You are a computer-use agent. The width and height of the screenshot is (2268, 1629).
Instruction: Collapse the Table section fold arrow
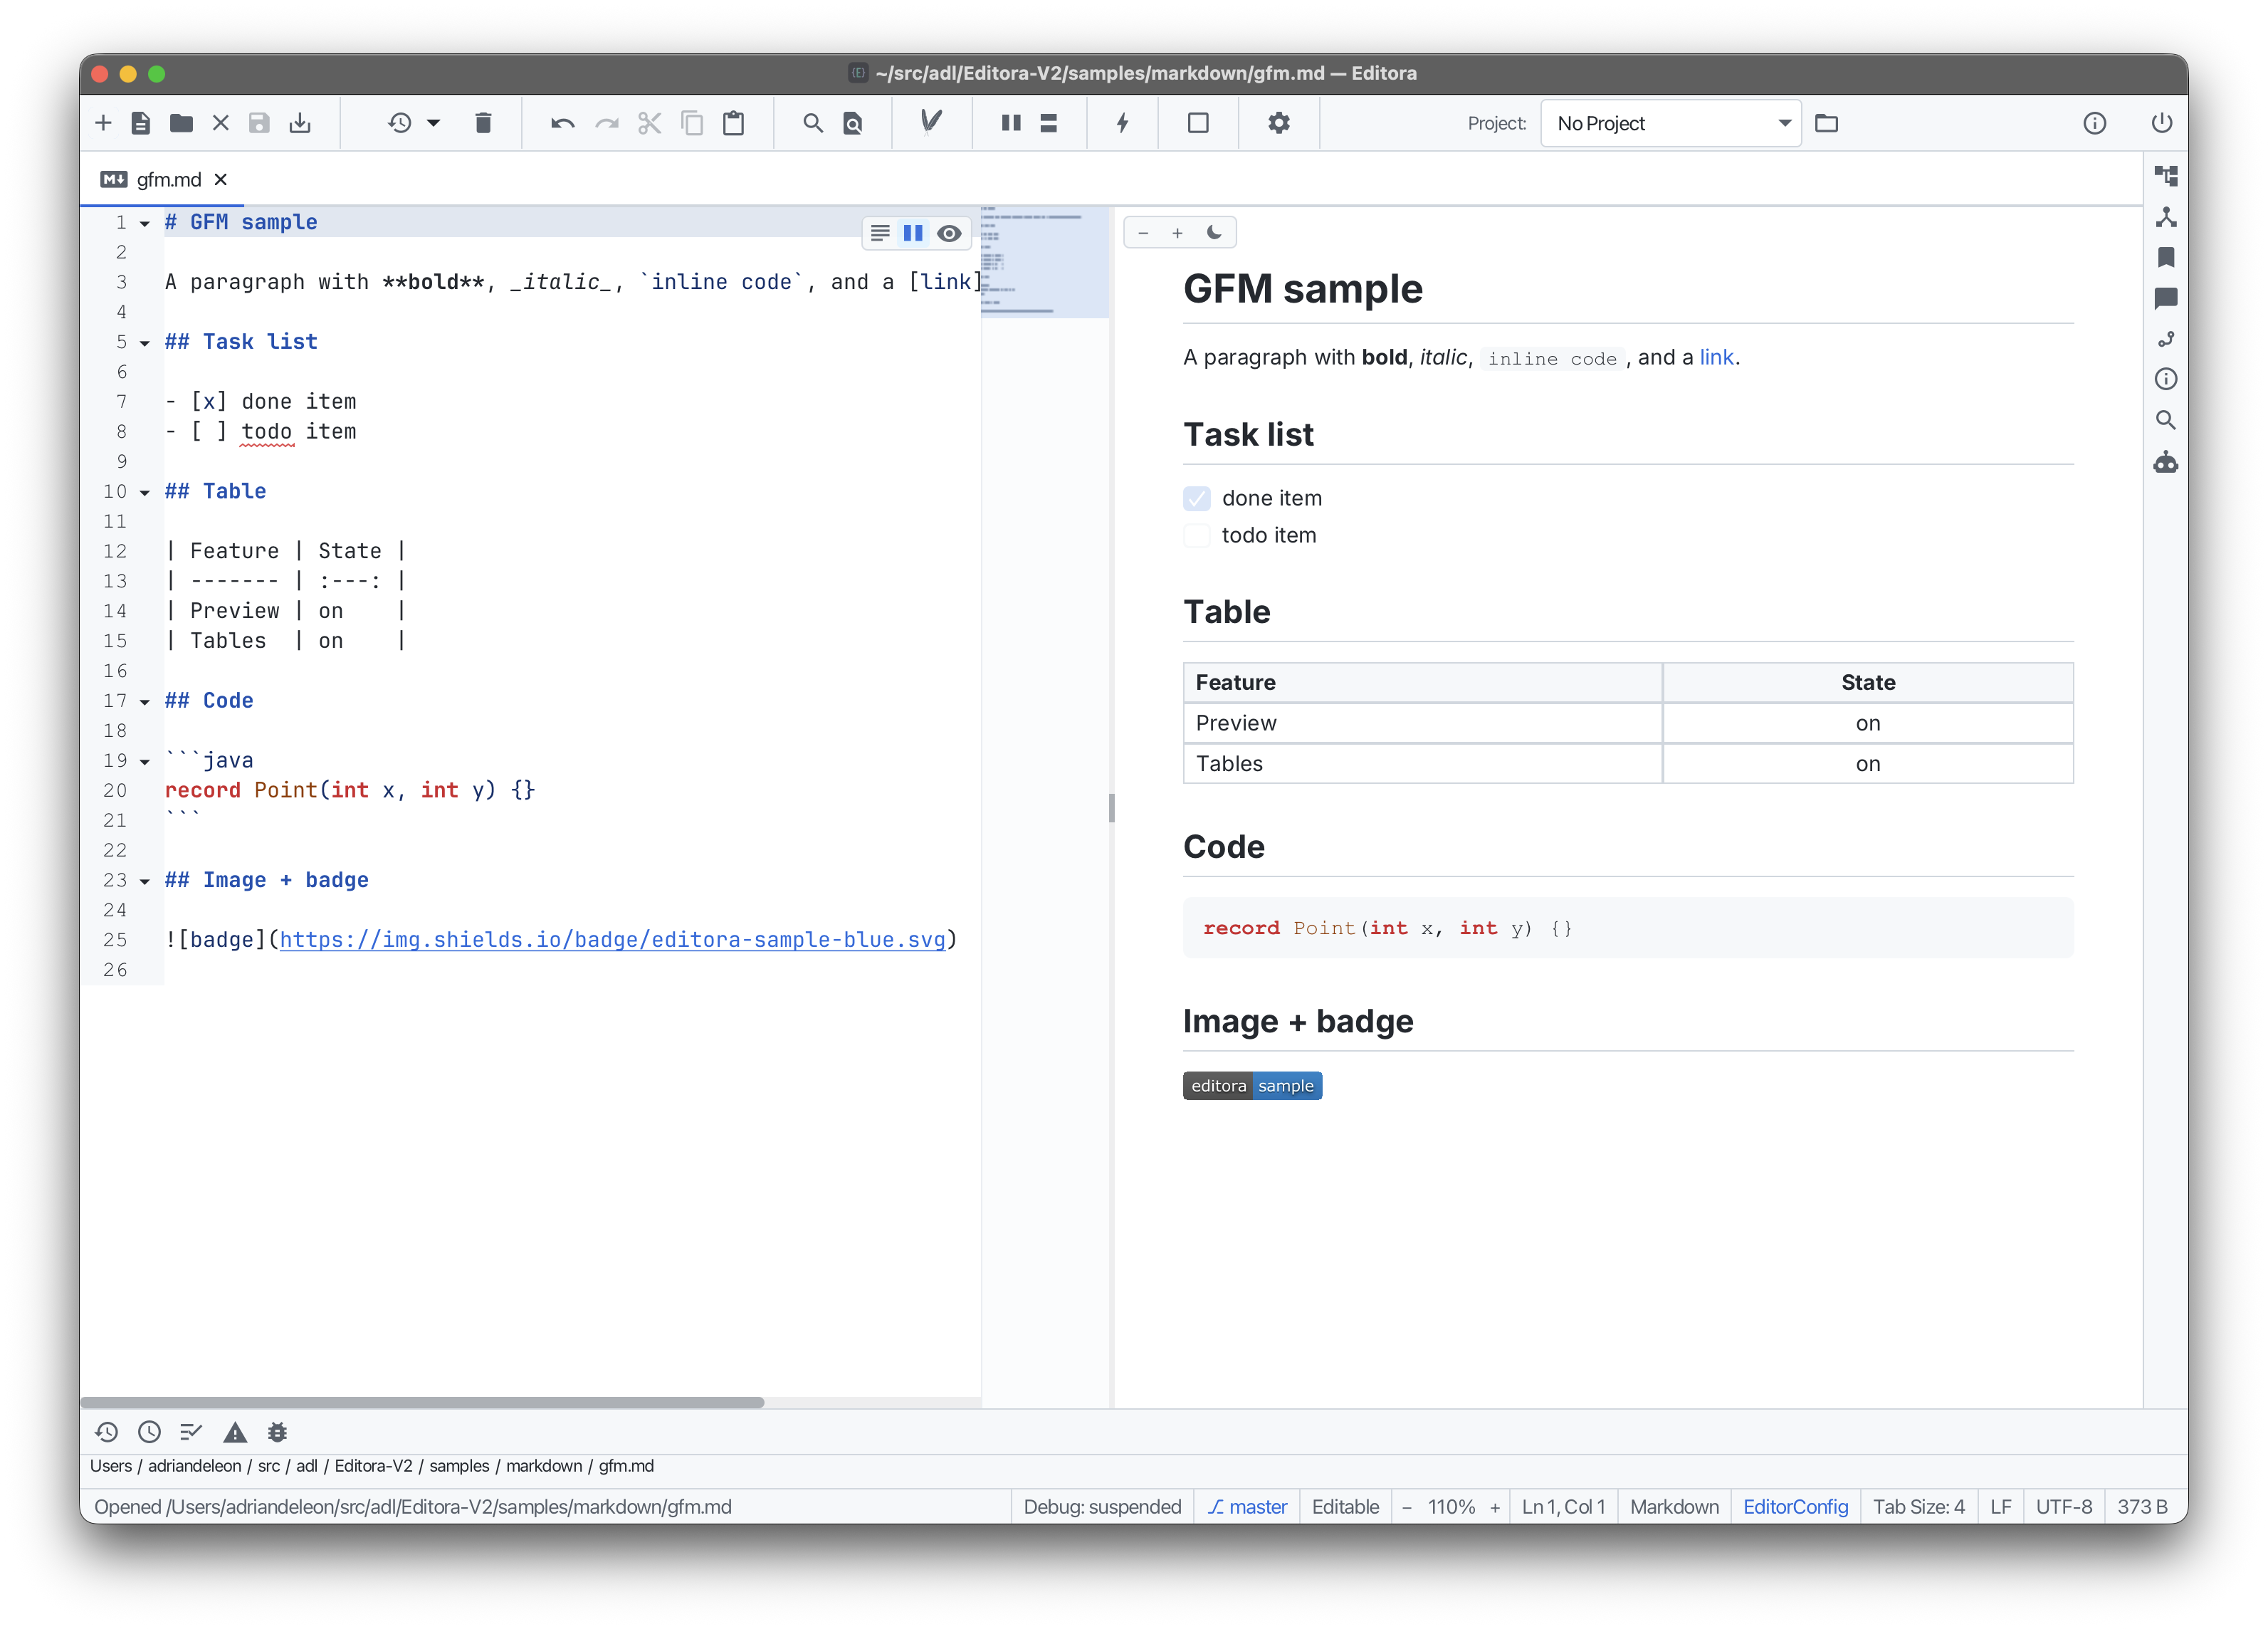[x=145, y=493]
